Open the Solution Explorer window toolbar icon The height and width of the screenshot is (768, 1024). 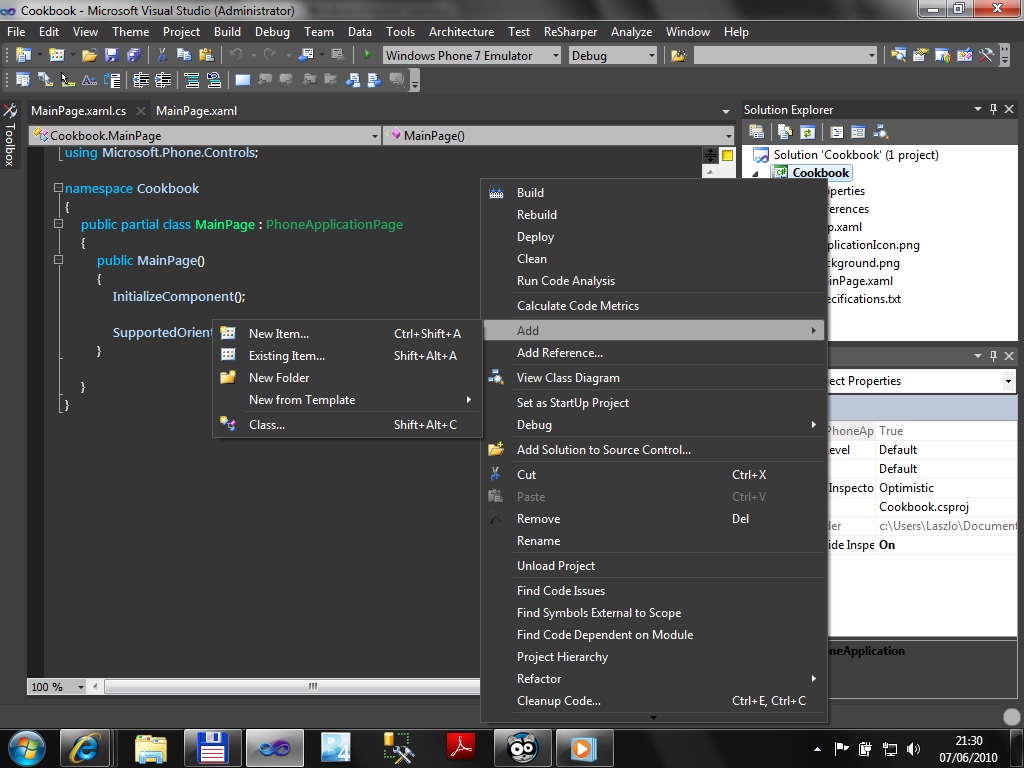(x=899, y=56)
